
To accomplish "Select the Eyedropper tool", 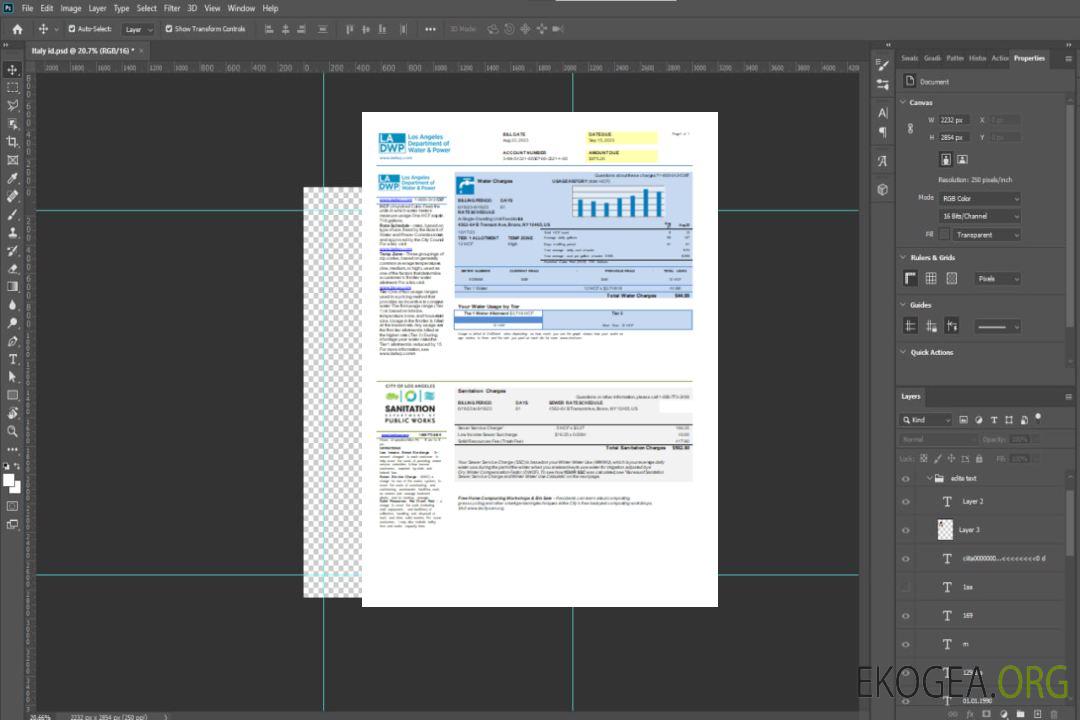I will pos(13,178).
